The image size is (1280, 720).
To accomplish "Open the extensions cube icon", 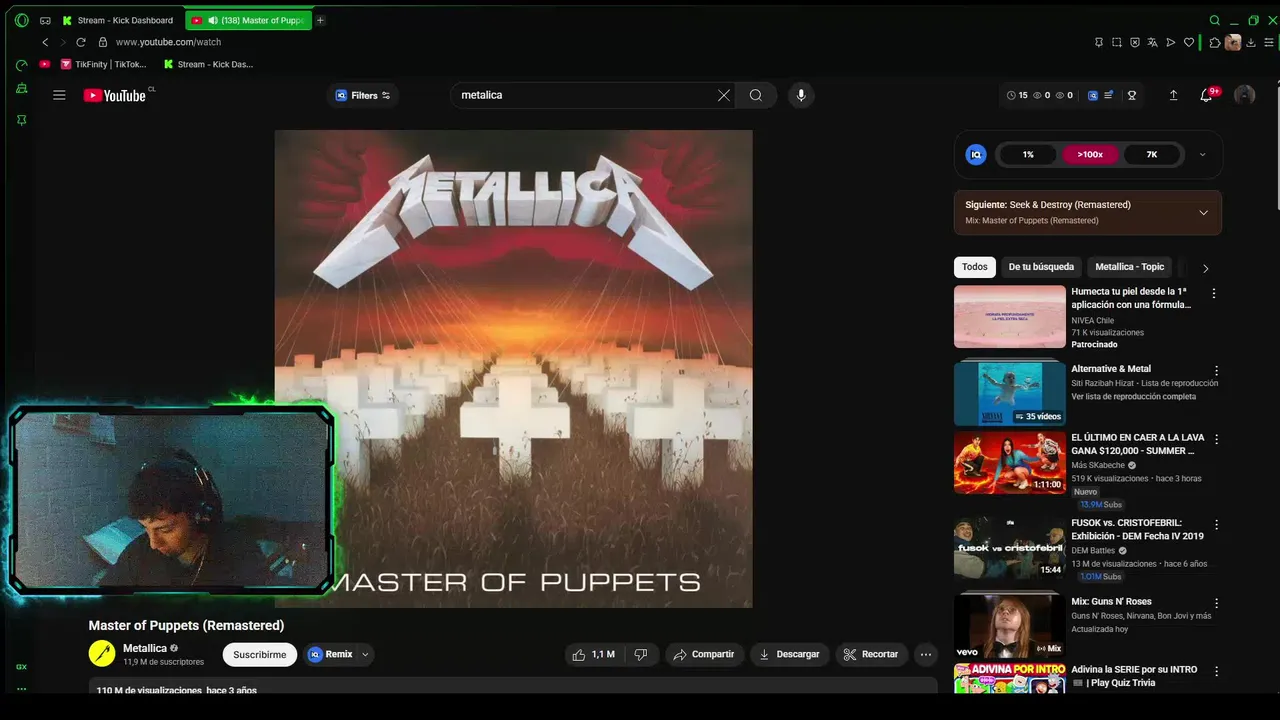I will point(1215,42).
